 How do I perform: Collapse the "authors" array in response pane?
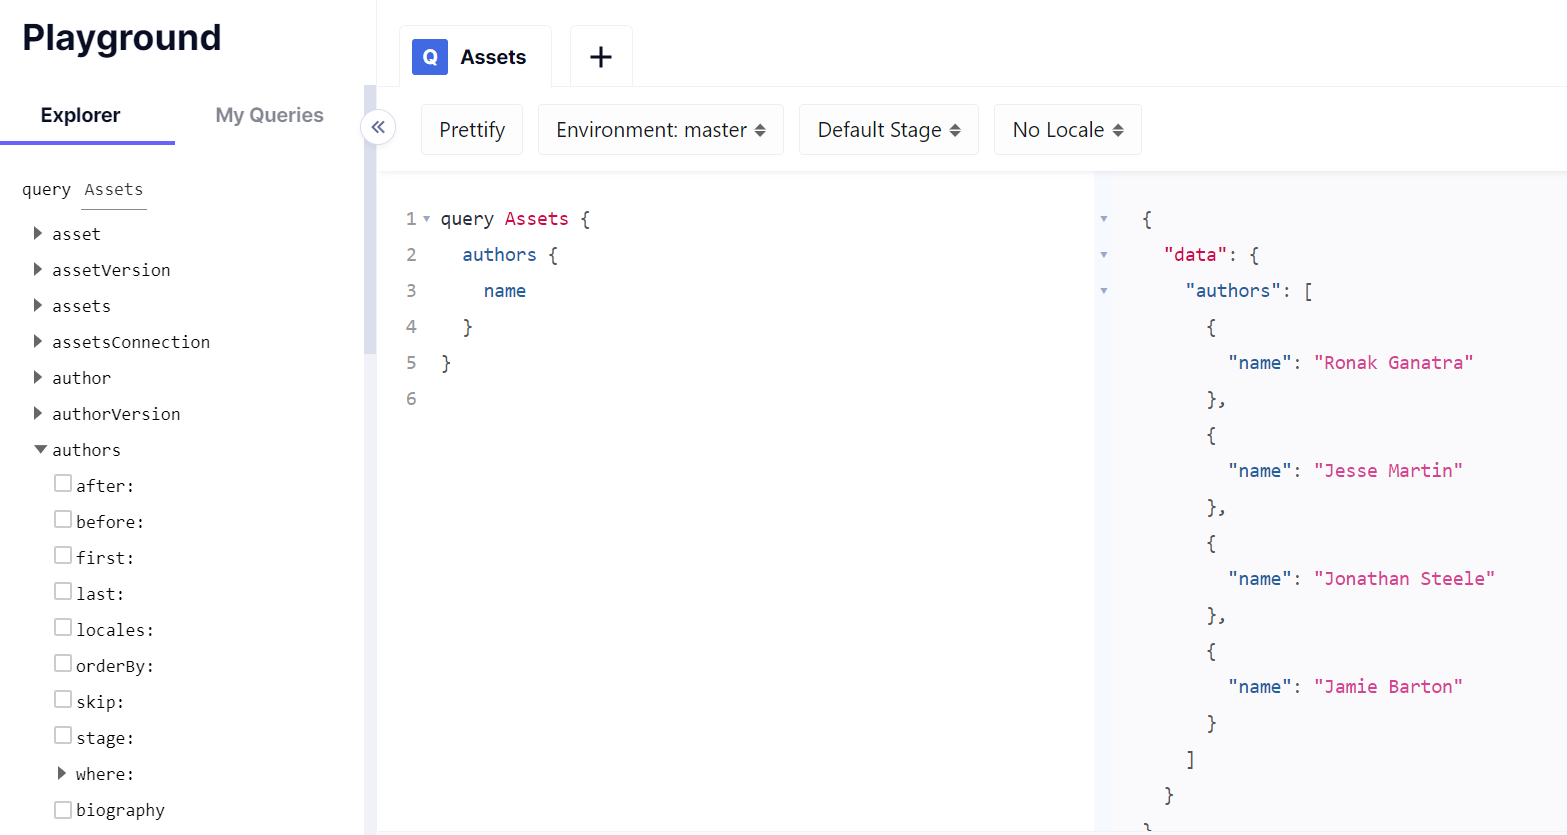coord(1104,291)
